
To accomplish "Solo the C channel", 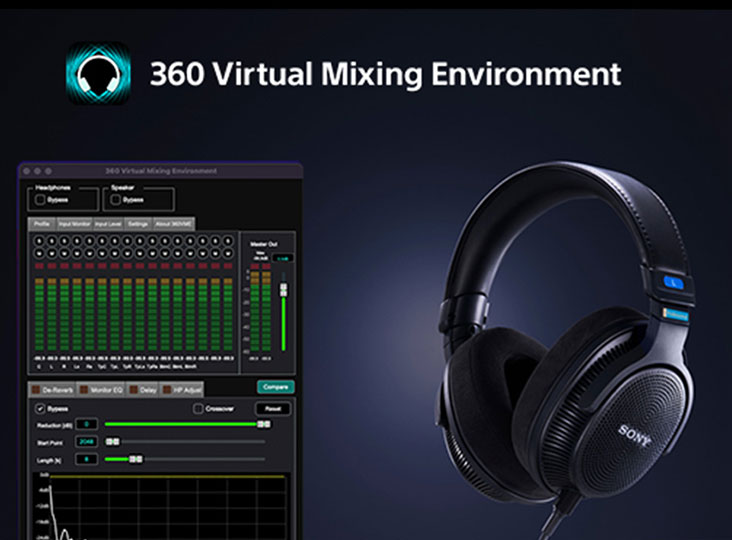I will tap(39, 241).
